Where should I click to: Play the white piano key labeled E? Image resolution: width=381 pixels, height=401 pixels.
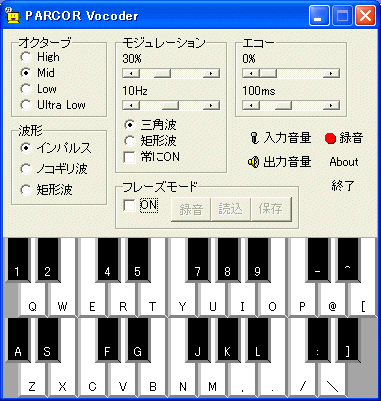click(92, 300)
